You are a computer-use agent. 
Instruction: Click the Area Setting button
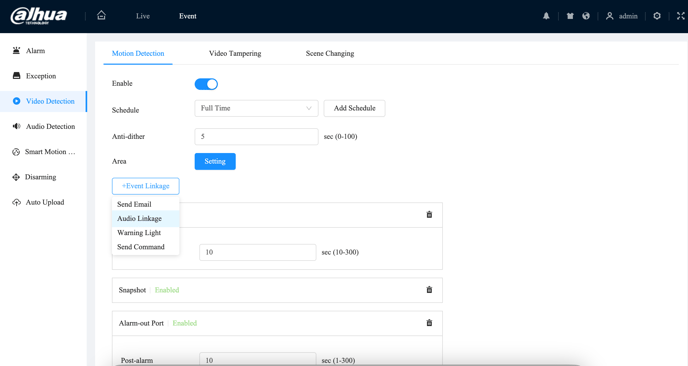click(x=215, y=161)
